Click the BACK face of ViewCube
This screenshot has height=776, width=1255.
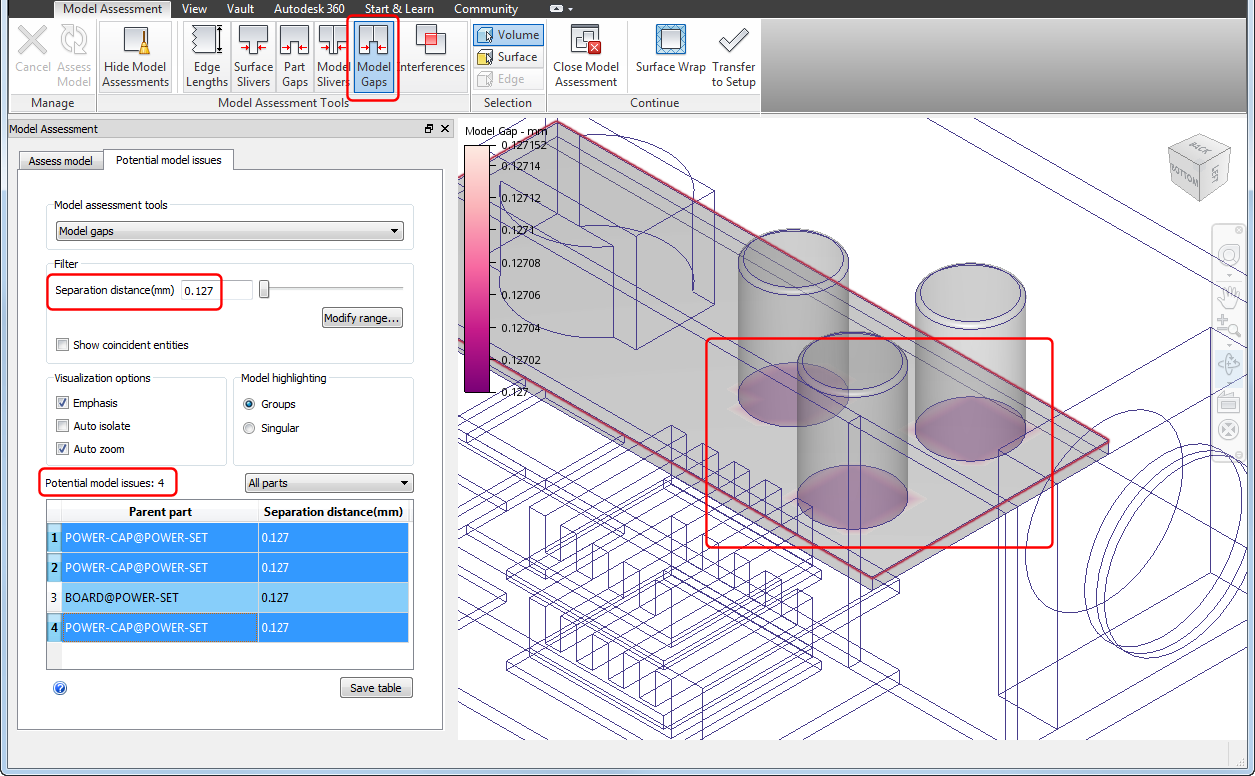[x=1199, y=146]
